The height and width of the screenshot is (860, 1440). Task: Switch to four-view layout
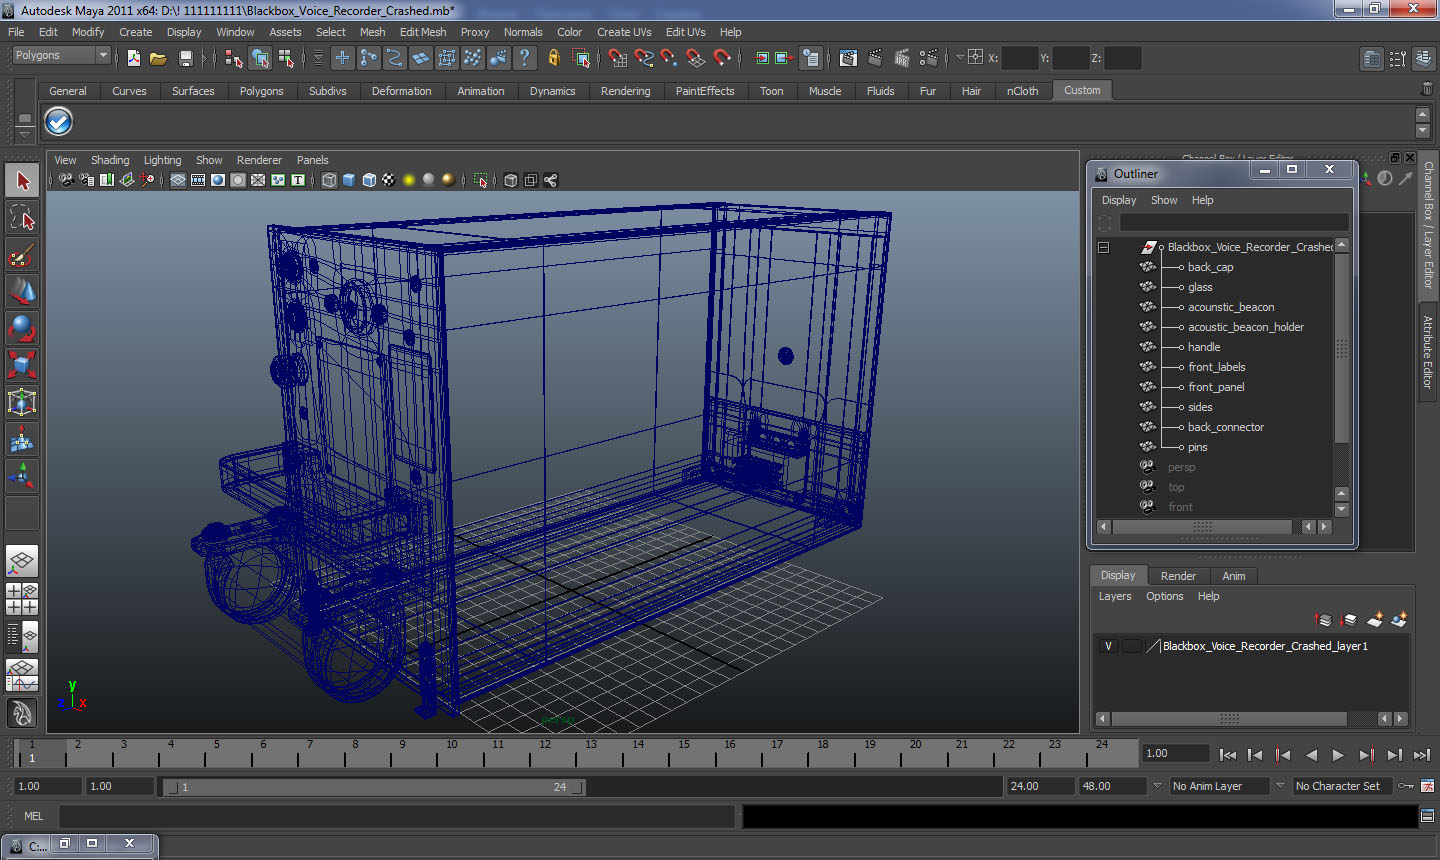click(22, 598)
